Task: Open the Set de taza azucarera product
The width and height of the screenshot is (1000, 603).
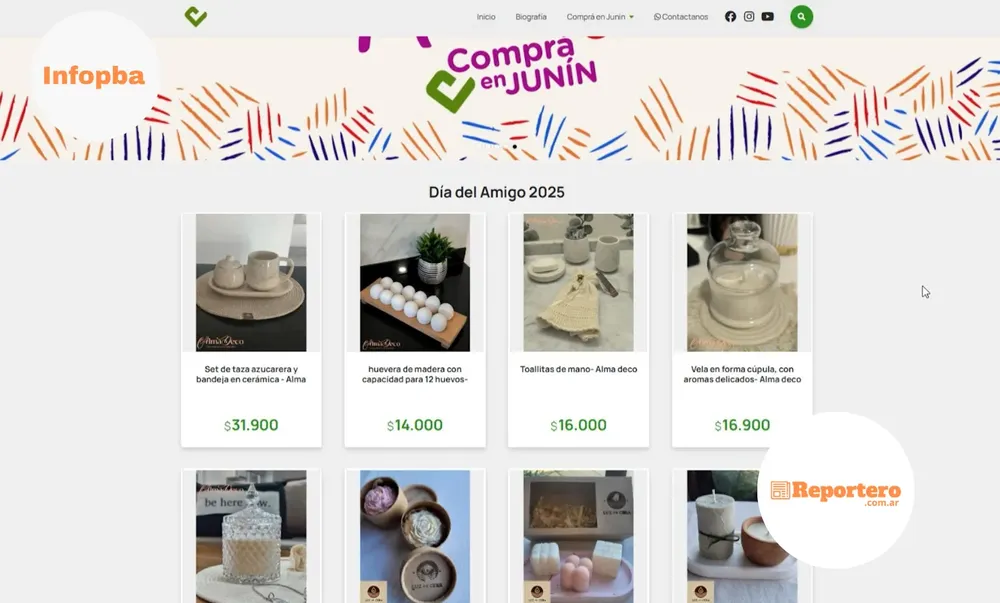Action: click(x=251, y=330)
